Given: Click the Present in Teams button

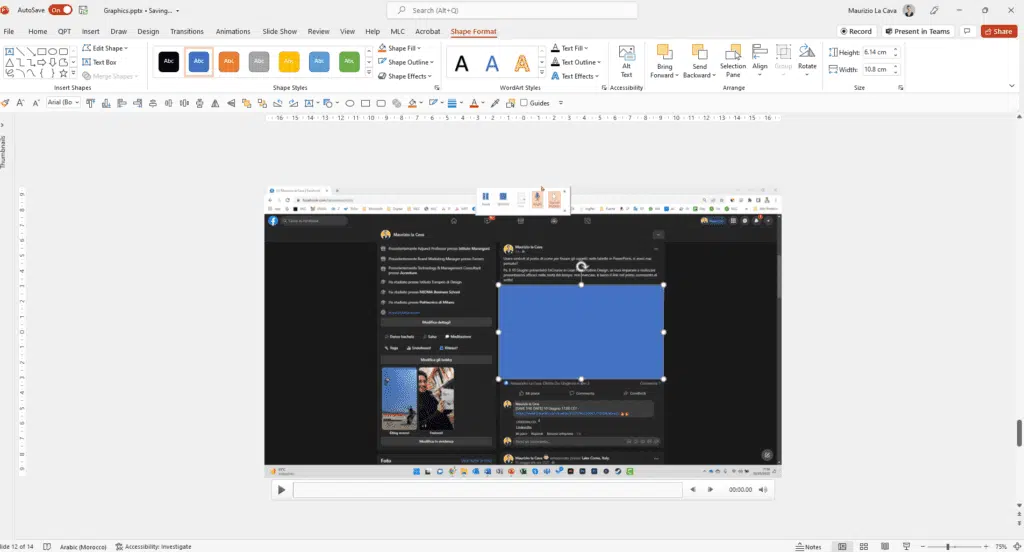Looking at the screenshot, I should pos(918,31).
